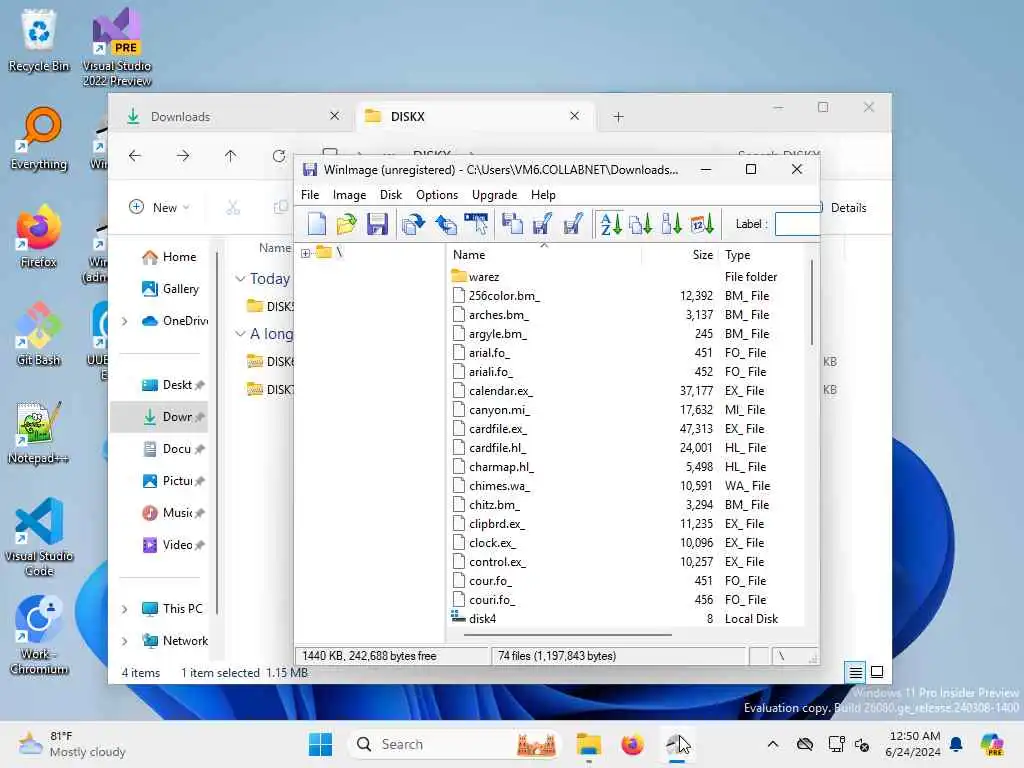Click the Read disk icon

513,224
